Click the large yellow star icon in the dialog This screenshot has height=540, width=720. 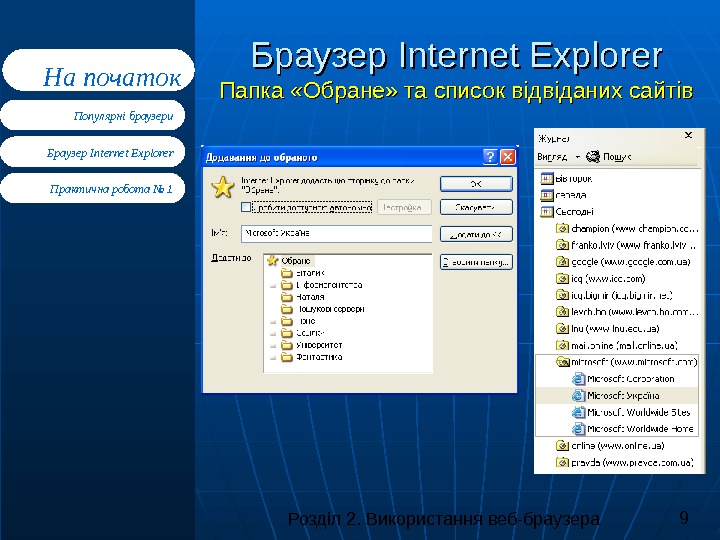pos(223,187)
